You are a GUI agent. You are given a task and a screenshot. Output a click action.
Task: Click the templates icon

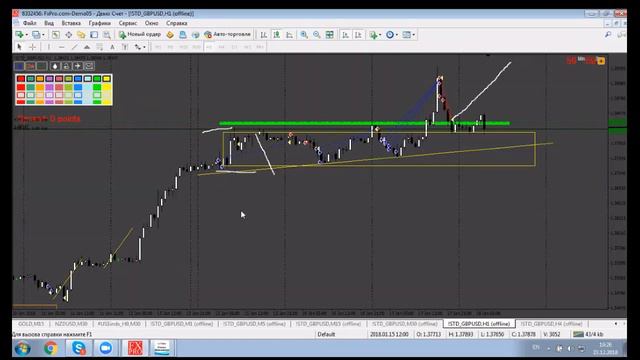(407, 35)
